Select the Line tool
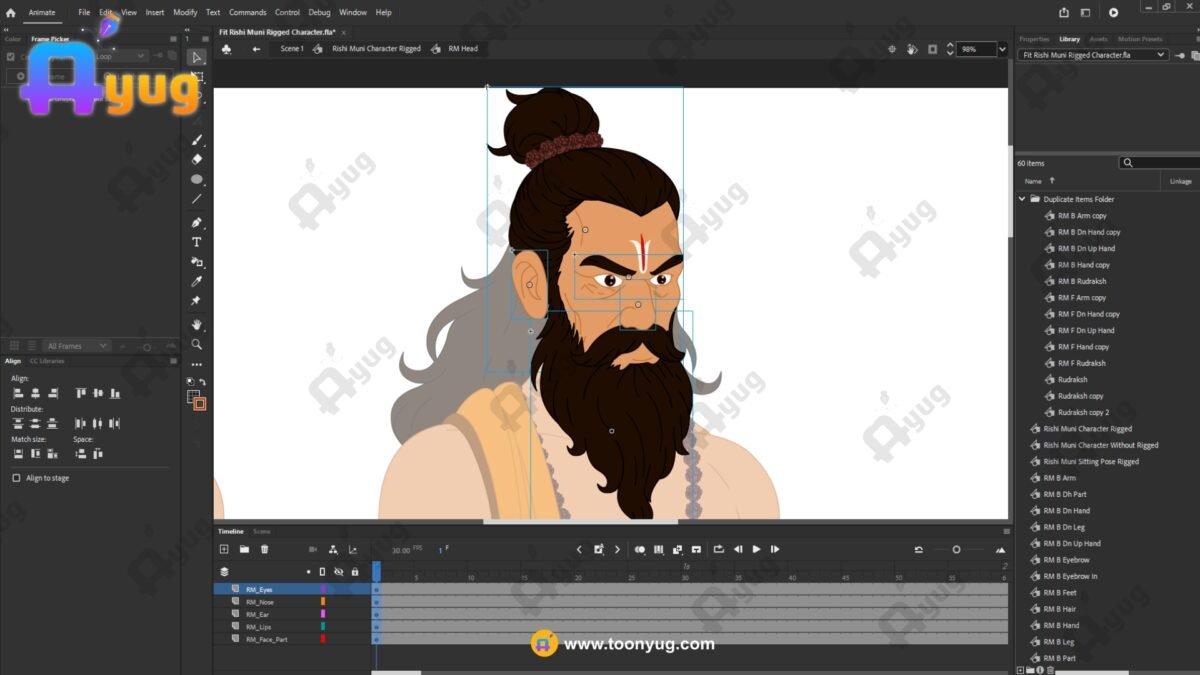1200x675 pixels. (197, 200)
